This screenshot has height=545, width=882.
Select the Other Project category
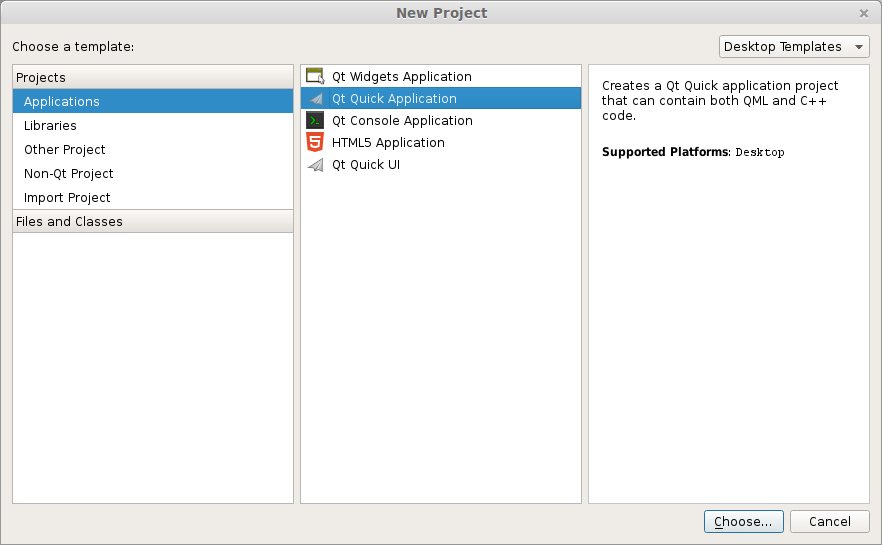click(65, 150)
